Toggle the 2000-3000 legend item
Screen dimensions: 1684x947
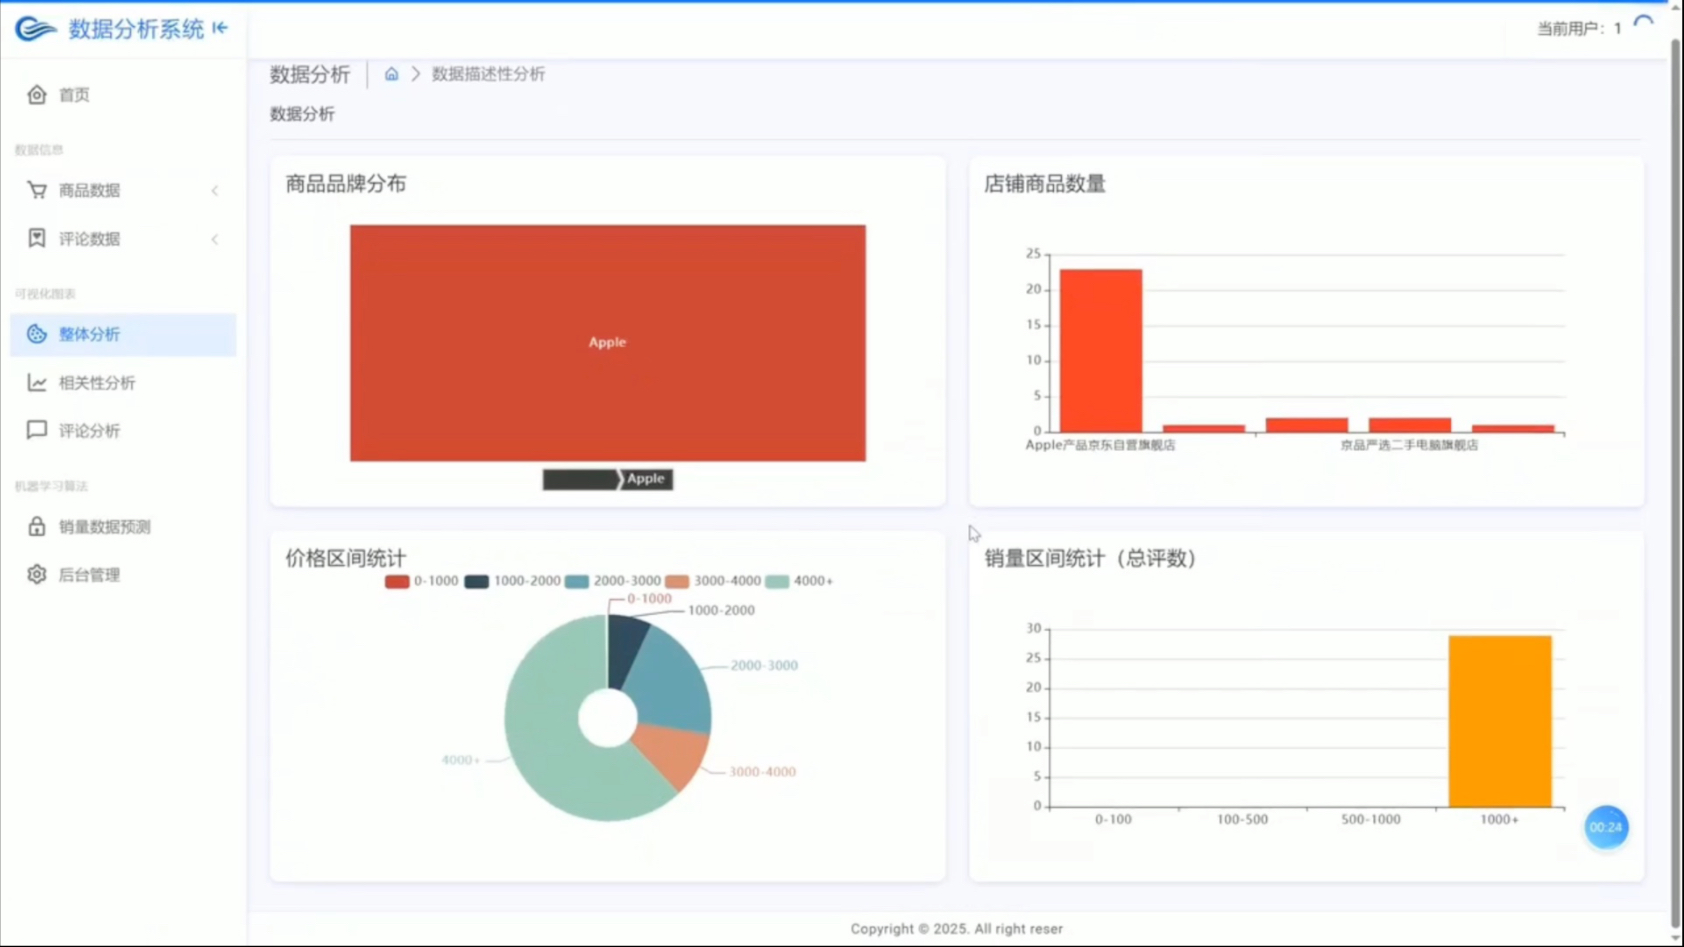(612, 581)
